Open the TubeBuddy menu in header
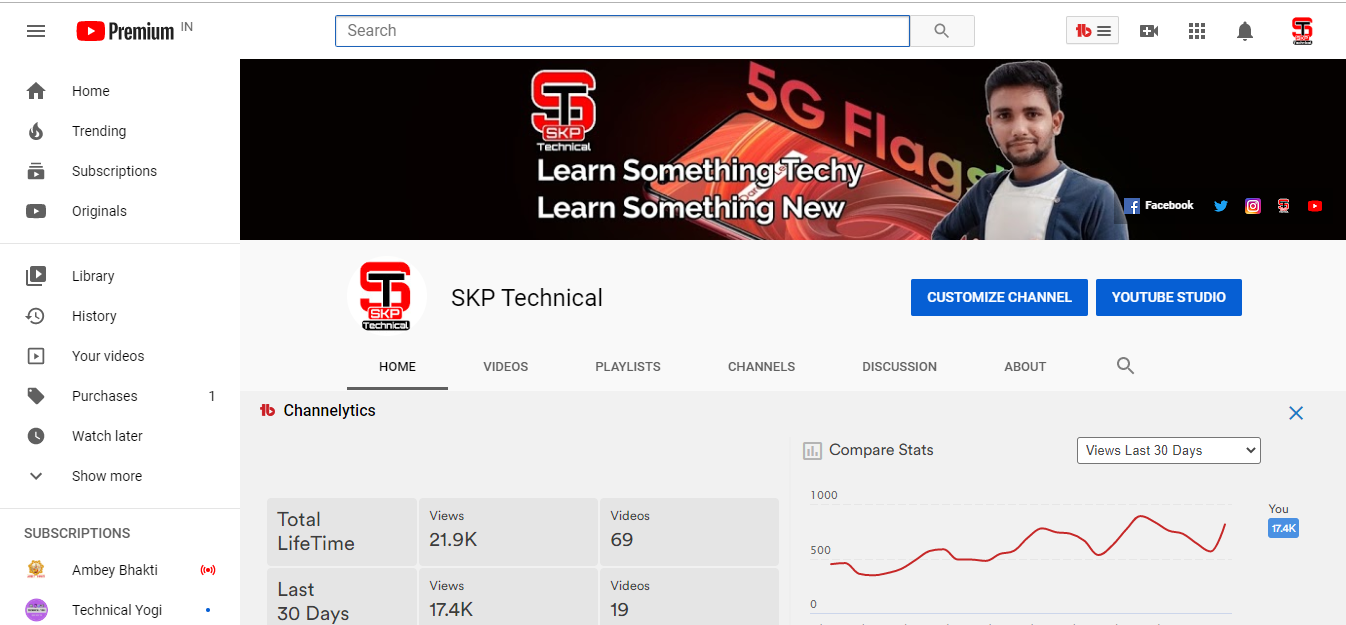This screenshot has width=1346, height=625. tap(1092, 31)
